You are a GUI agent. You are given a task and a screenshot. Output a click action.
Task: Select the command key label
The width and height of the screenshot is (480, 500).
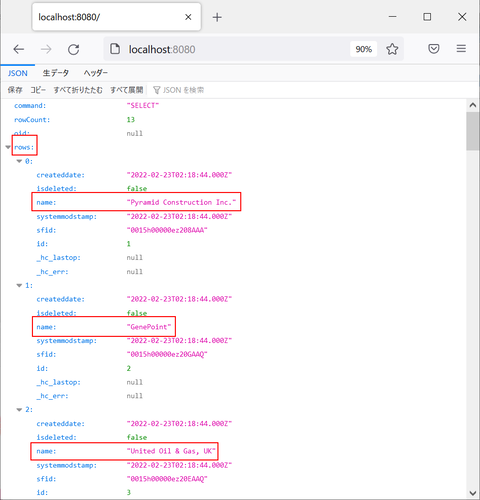(x=30, y=106)
